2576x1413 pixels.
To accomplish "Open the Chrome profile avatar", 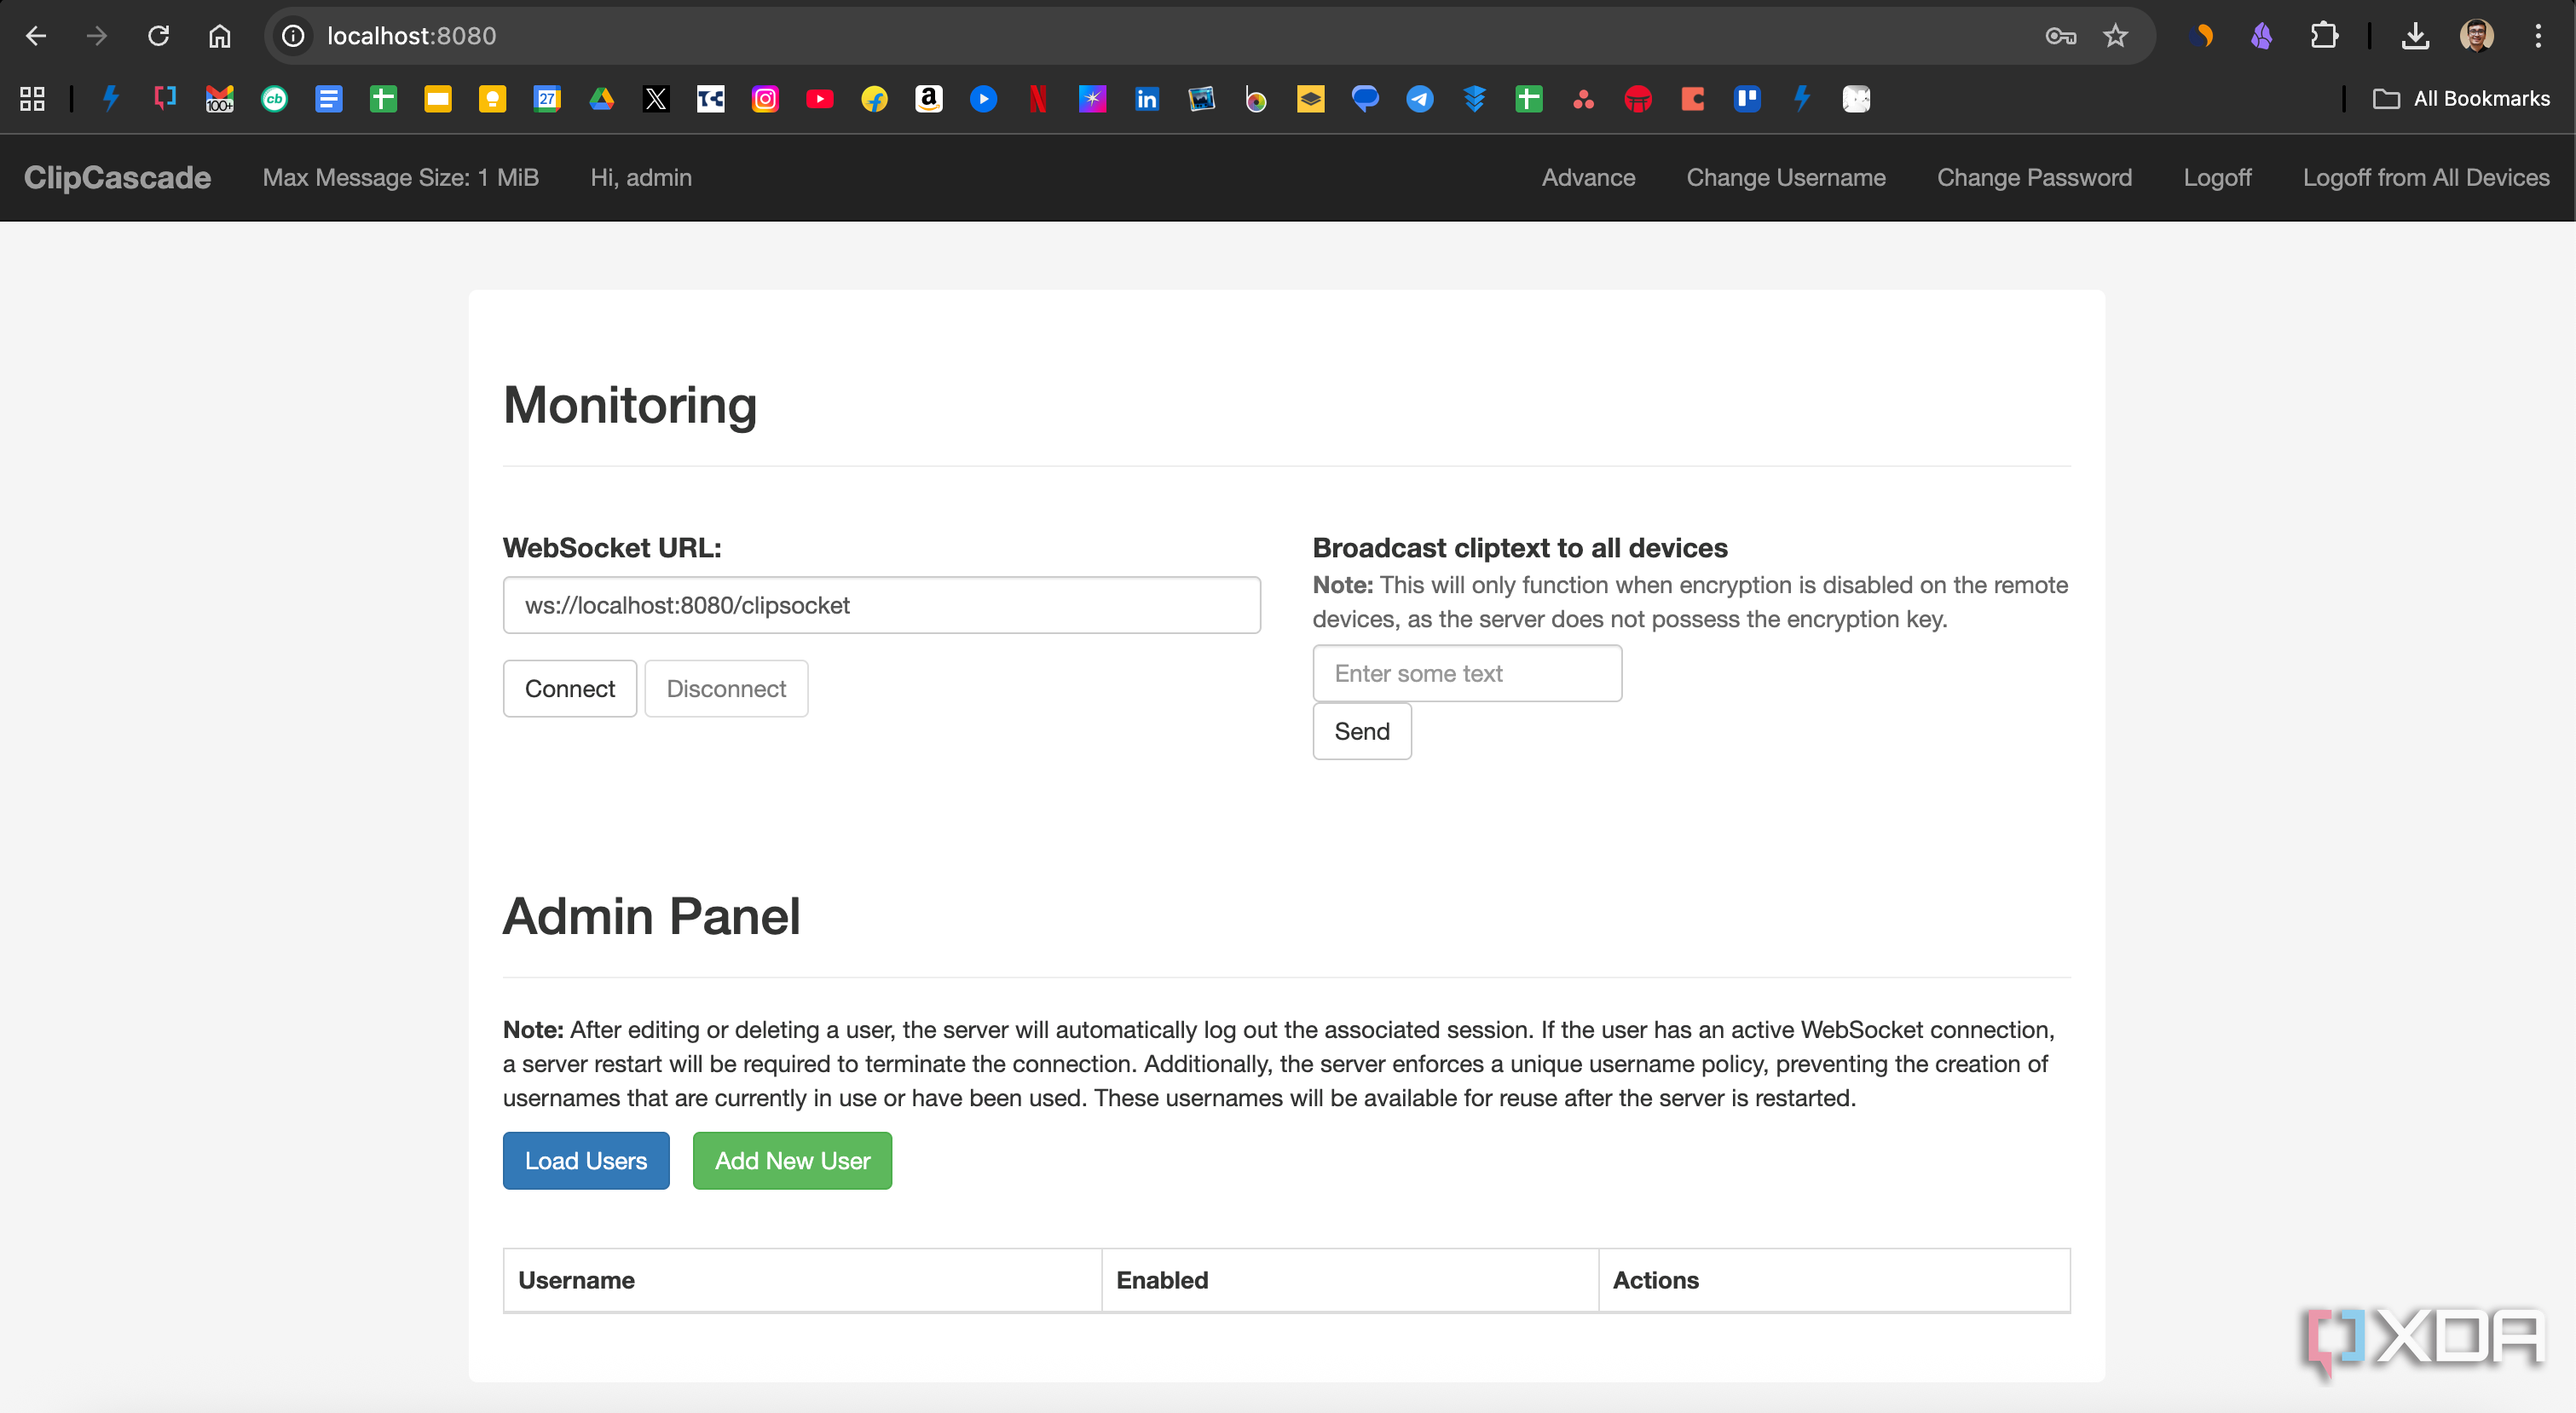I will point(2476,36).
